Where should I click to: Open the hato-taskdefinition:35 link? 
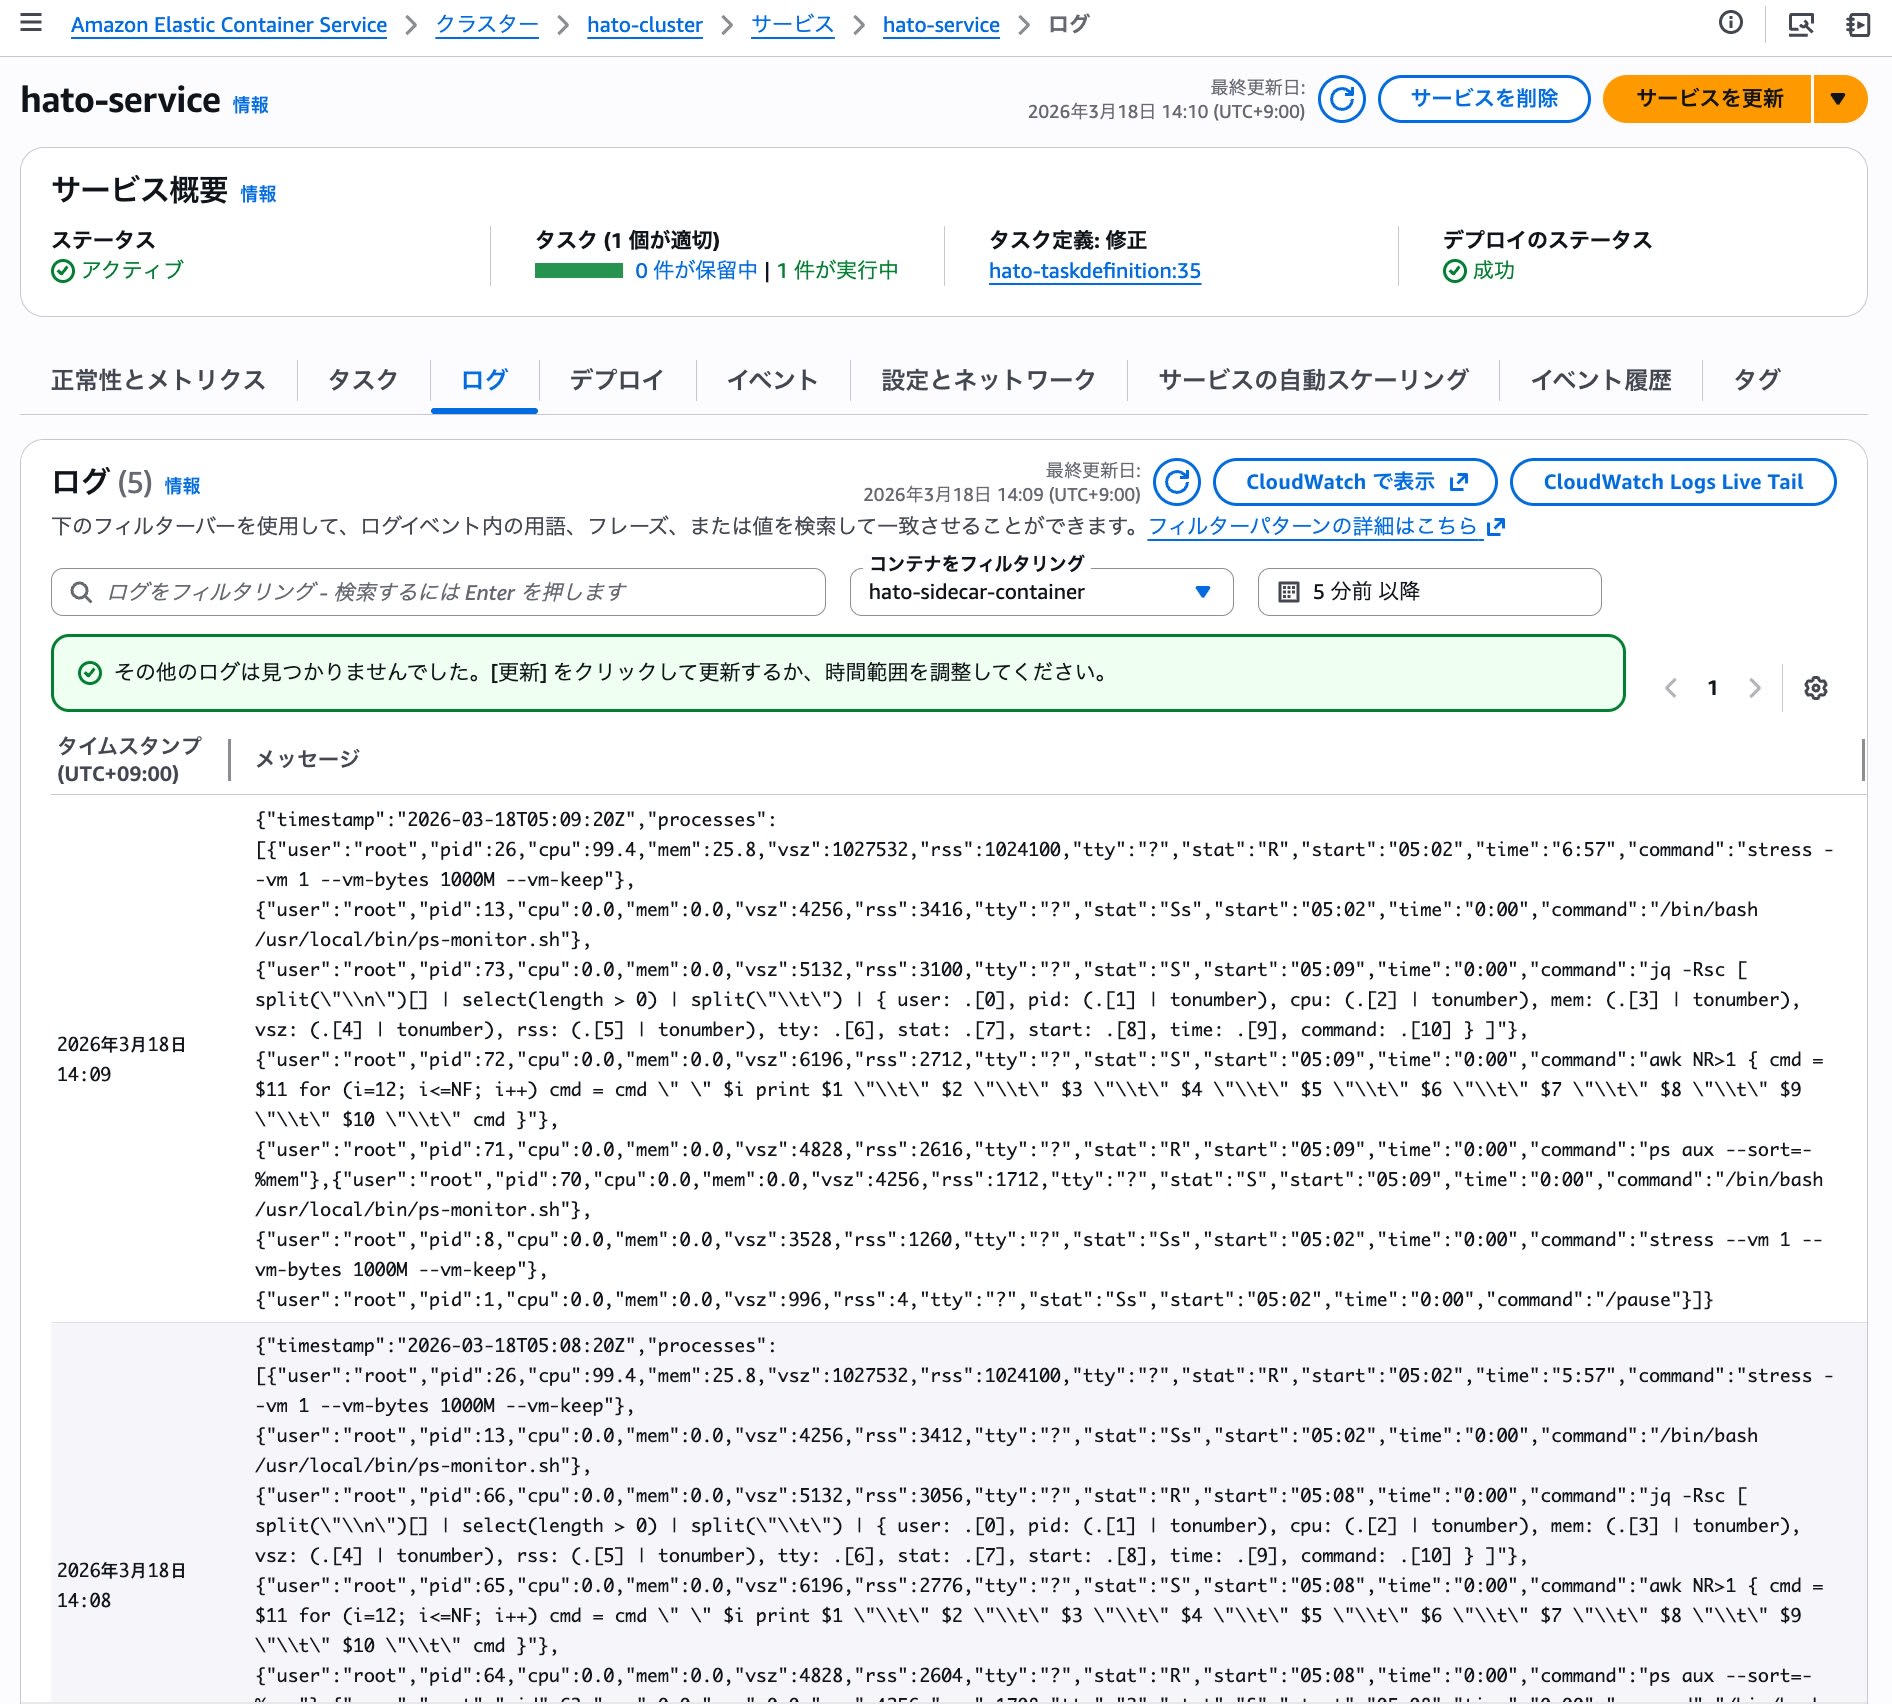tap(1094, 271)
